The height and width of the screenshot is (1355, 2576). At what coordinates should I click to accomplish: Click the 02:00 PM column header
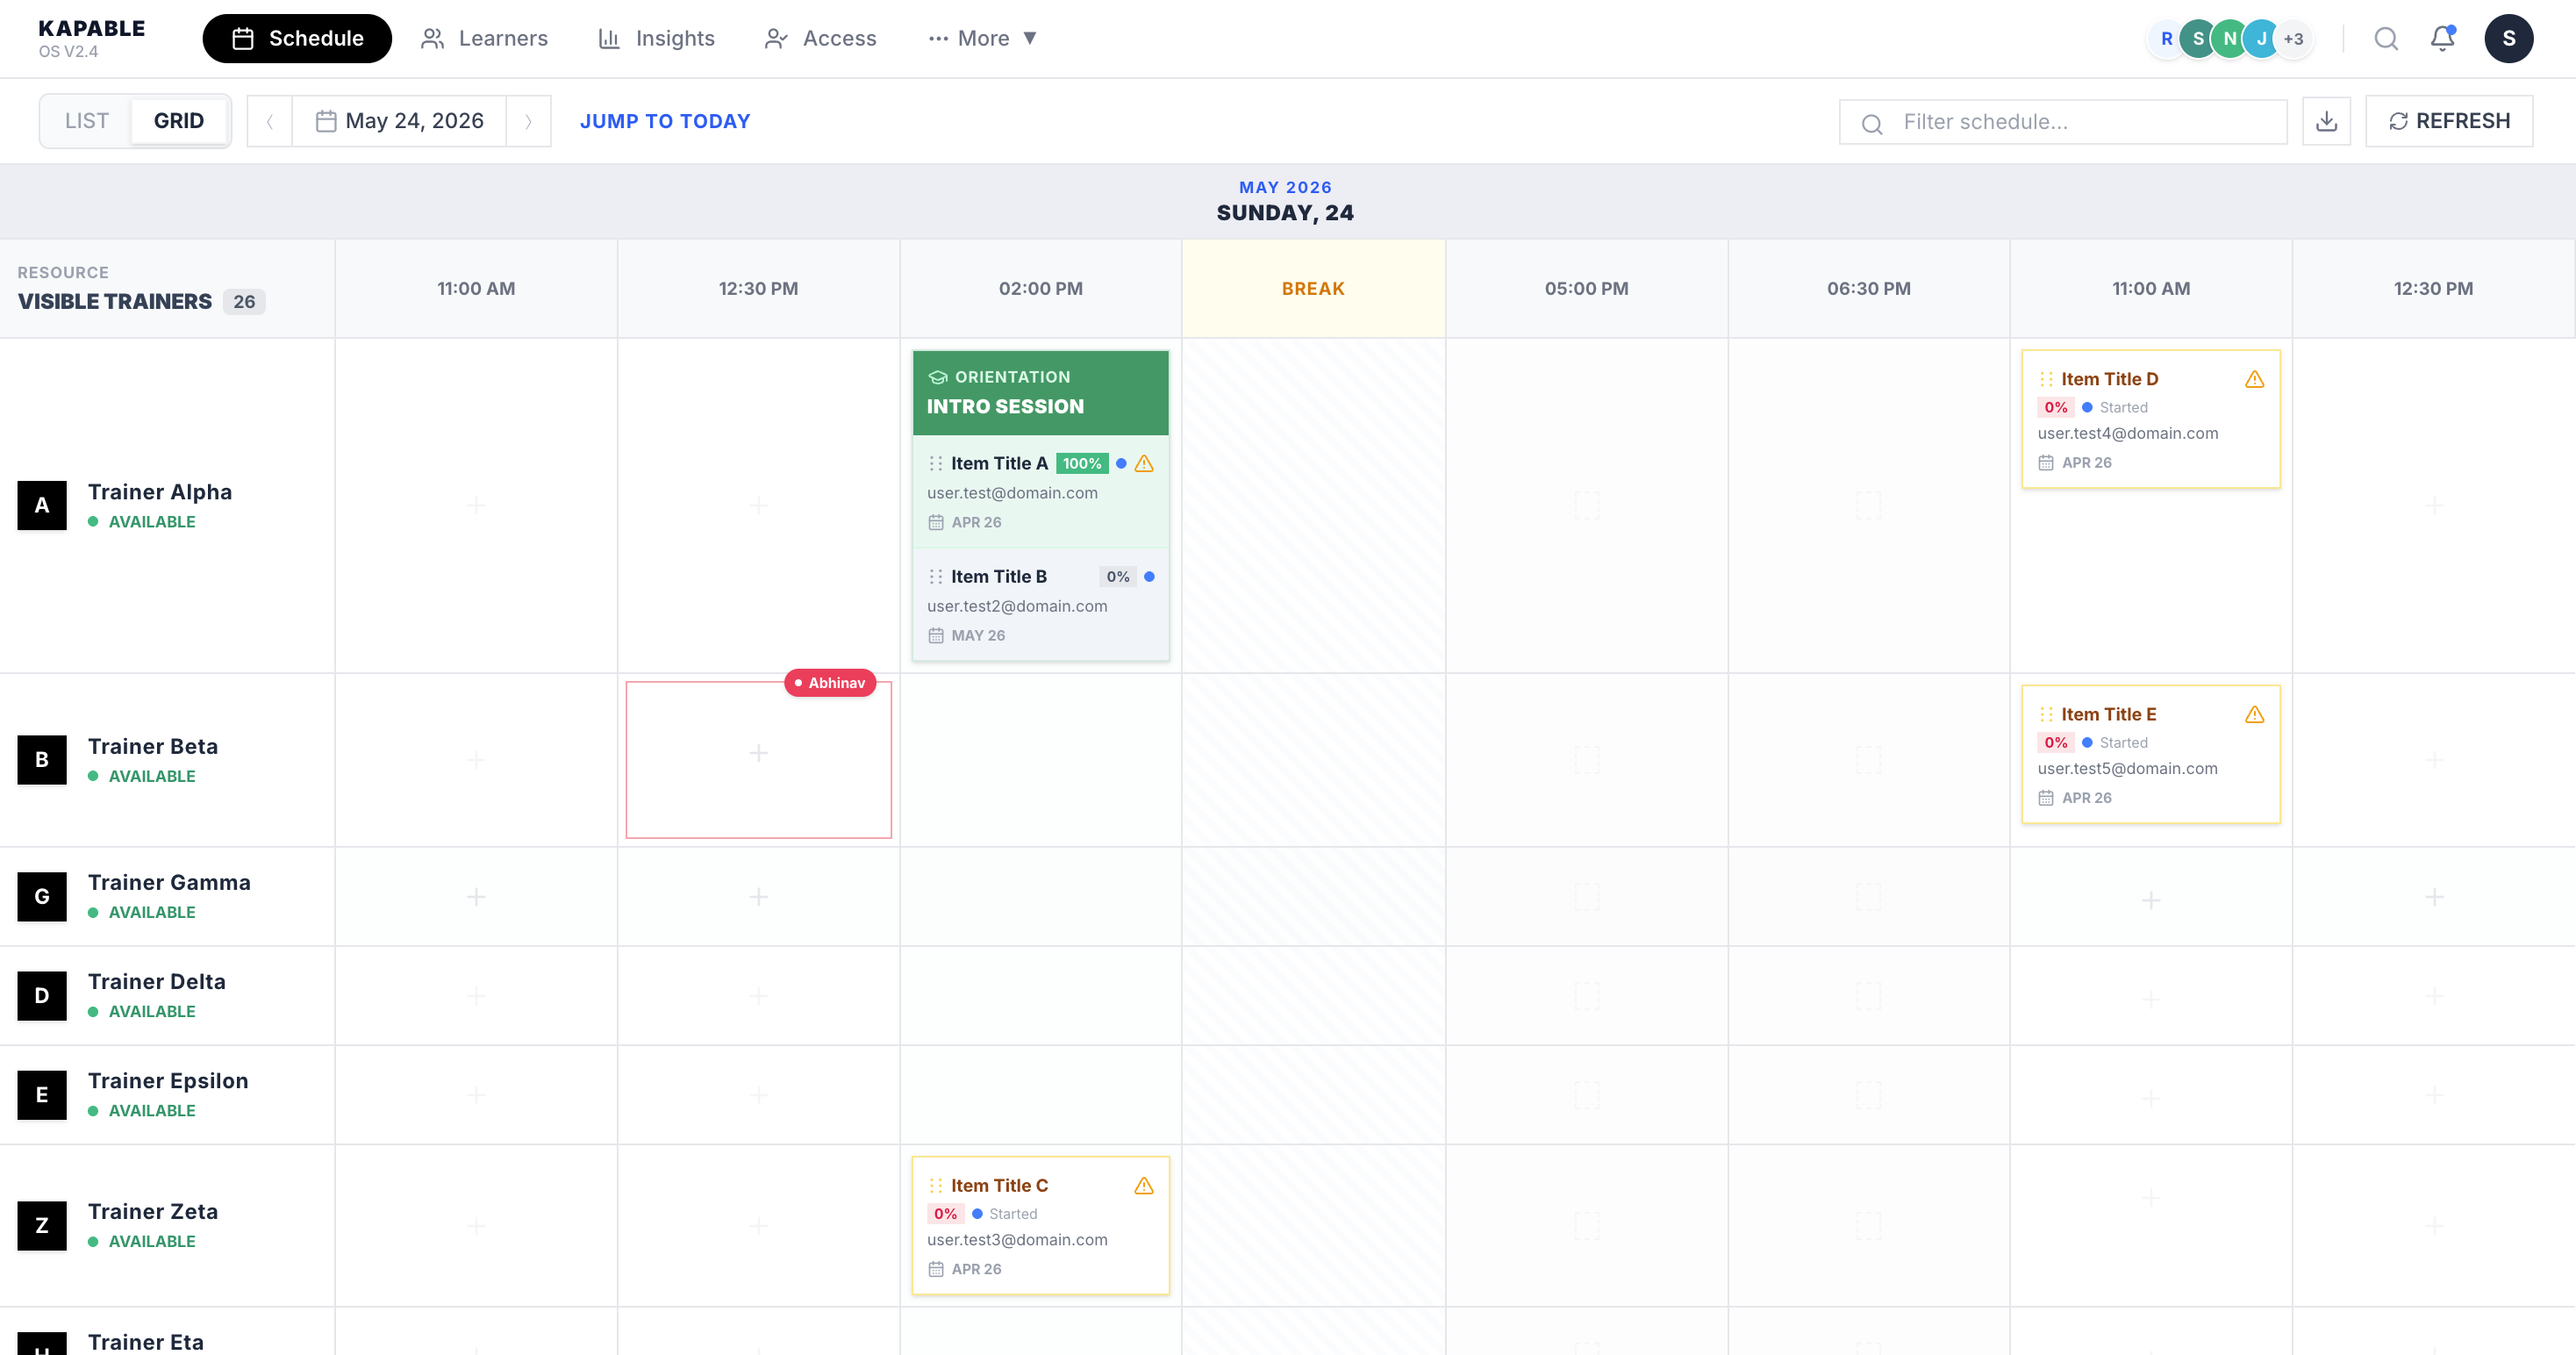[x=1040, y=288]
